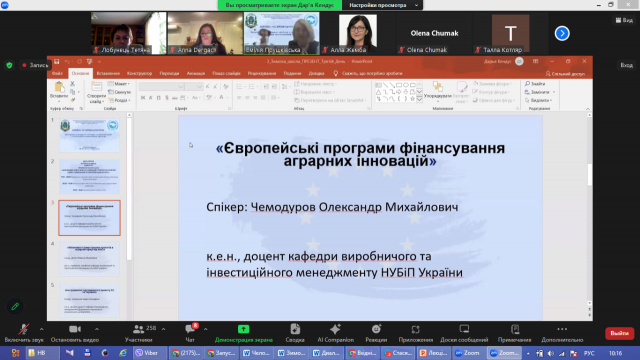Click the green encryption shield icon
The image size is (640, 360).
pyautogui.click(x=9, y=65)
